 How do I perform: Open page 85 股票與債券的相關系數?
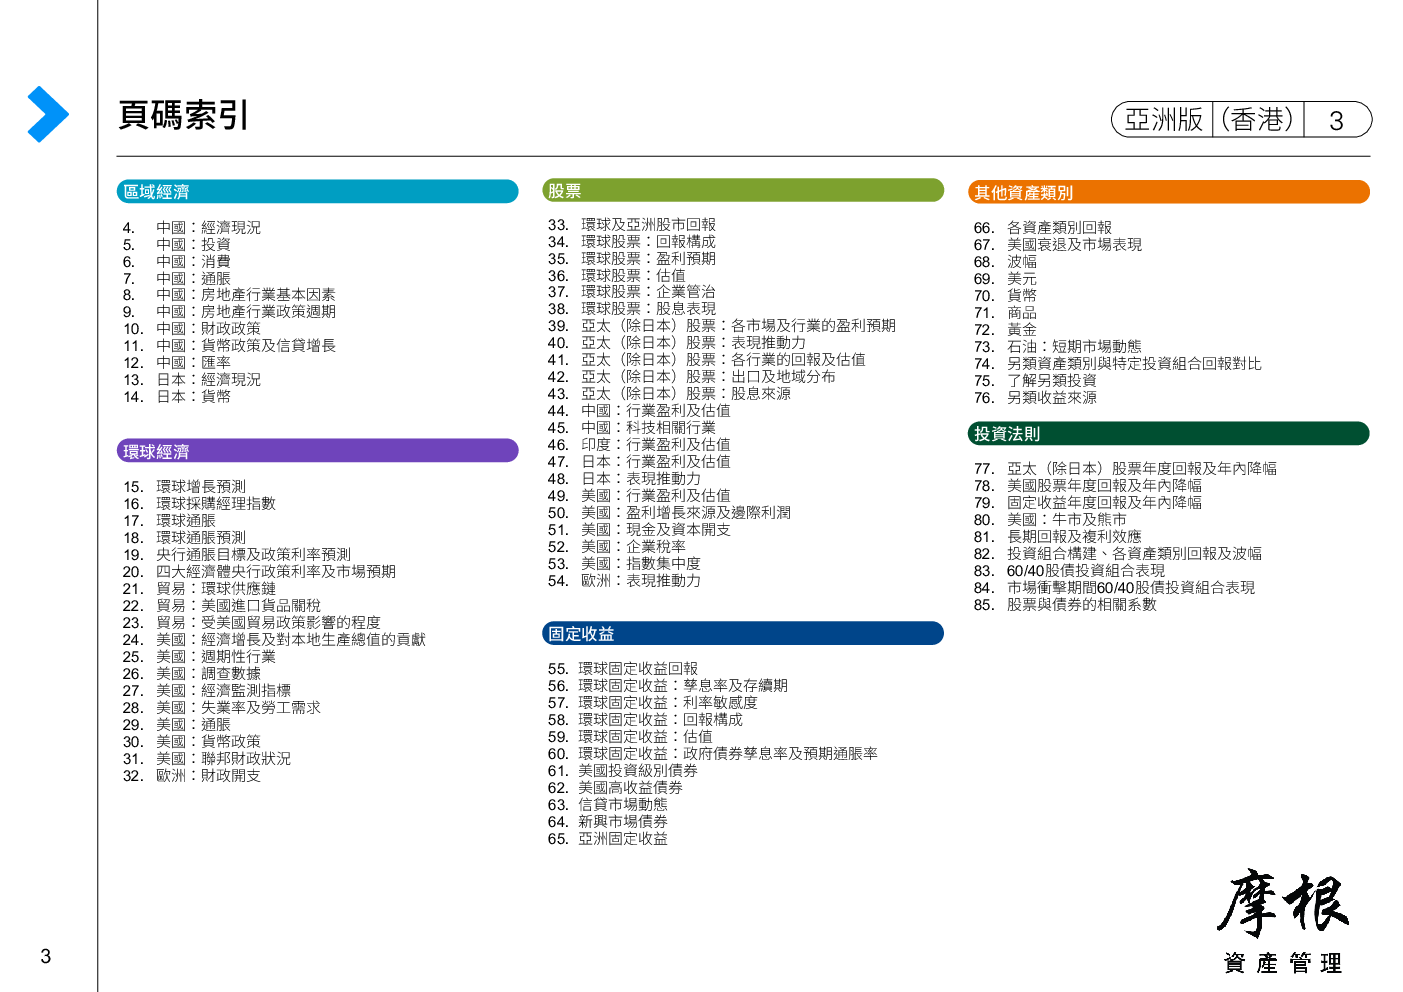[x=1065, y=605]
